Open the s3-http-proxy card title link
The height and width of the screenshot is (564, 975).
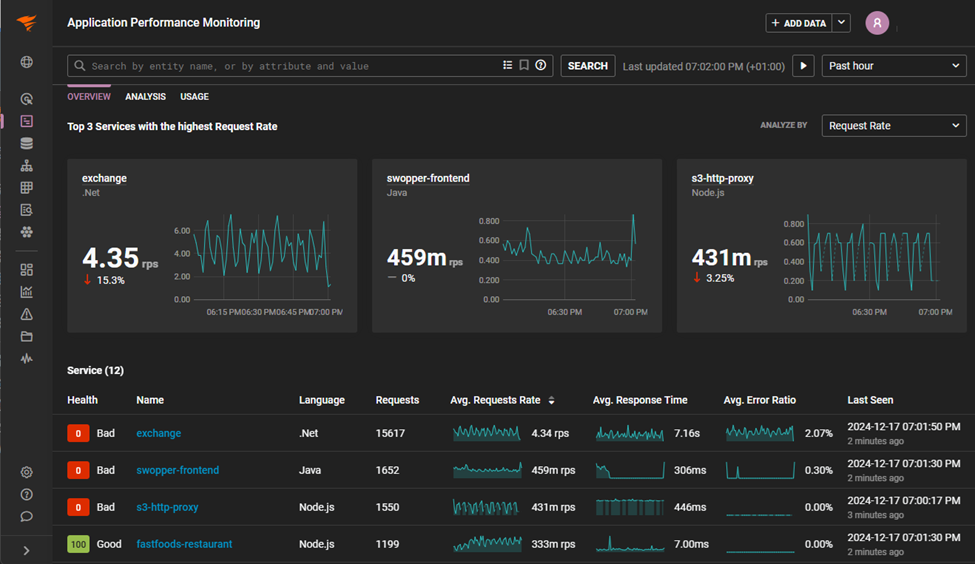pos(723,178)
